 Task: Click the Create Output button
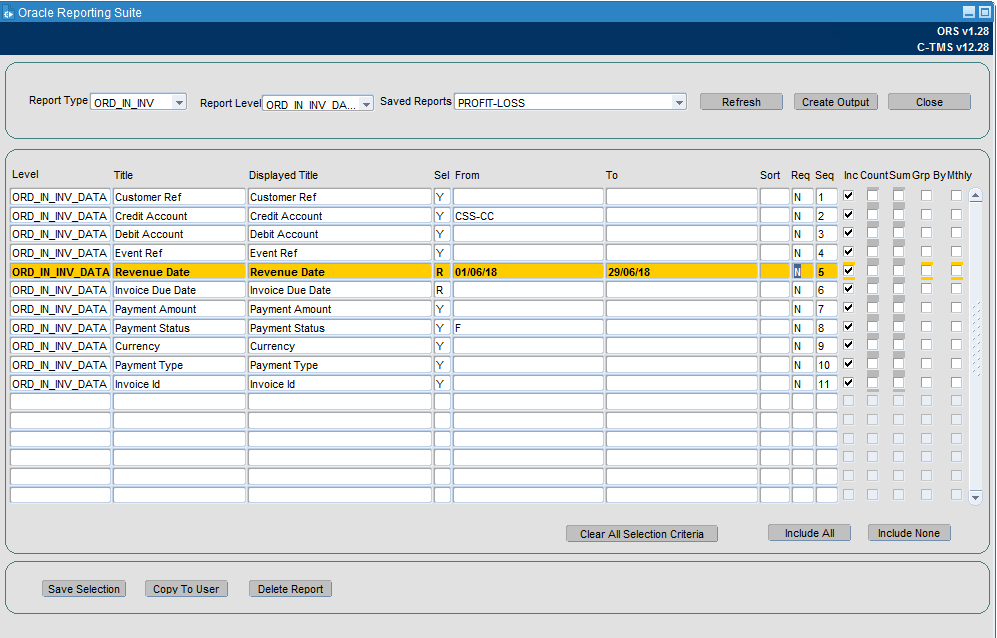pyautogui.click(x=835, y=102)
